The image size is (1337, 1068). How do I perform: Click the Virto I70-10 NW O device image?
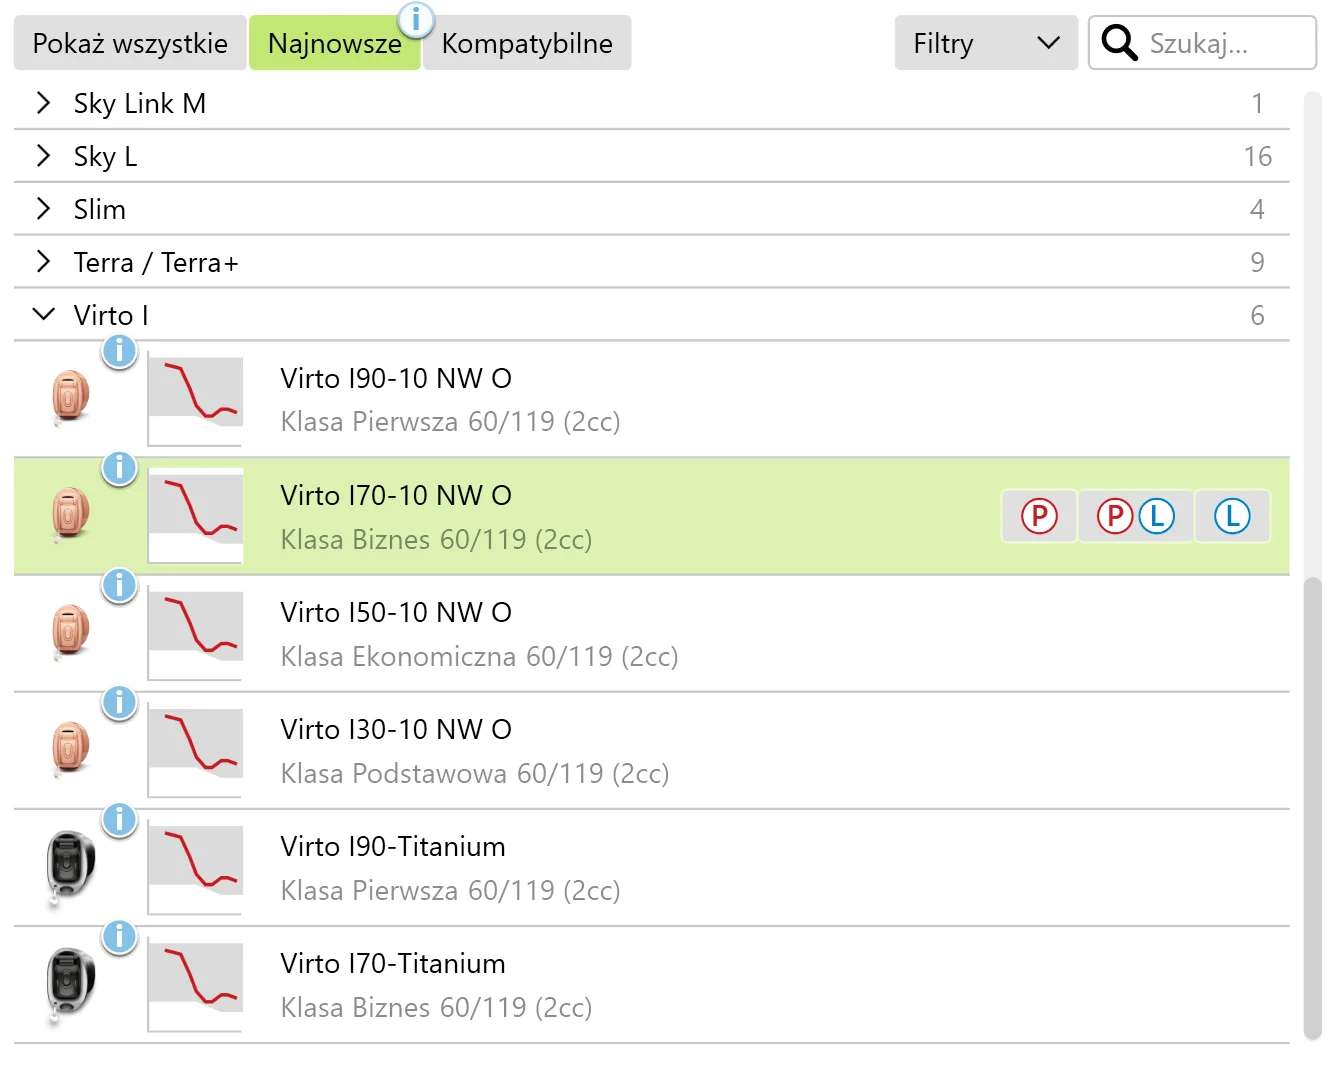pyautogui.click(x=70, y=515)
